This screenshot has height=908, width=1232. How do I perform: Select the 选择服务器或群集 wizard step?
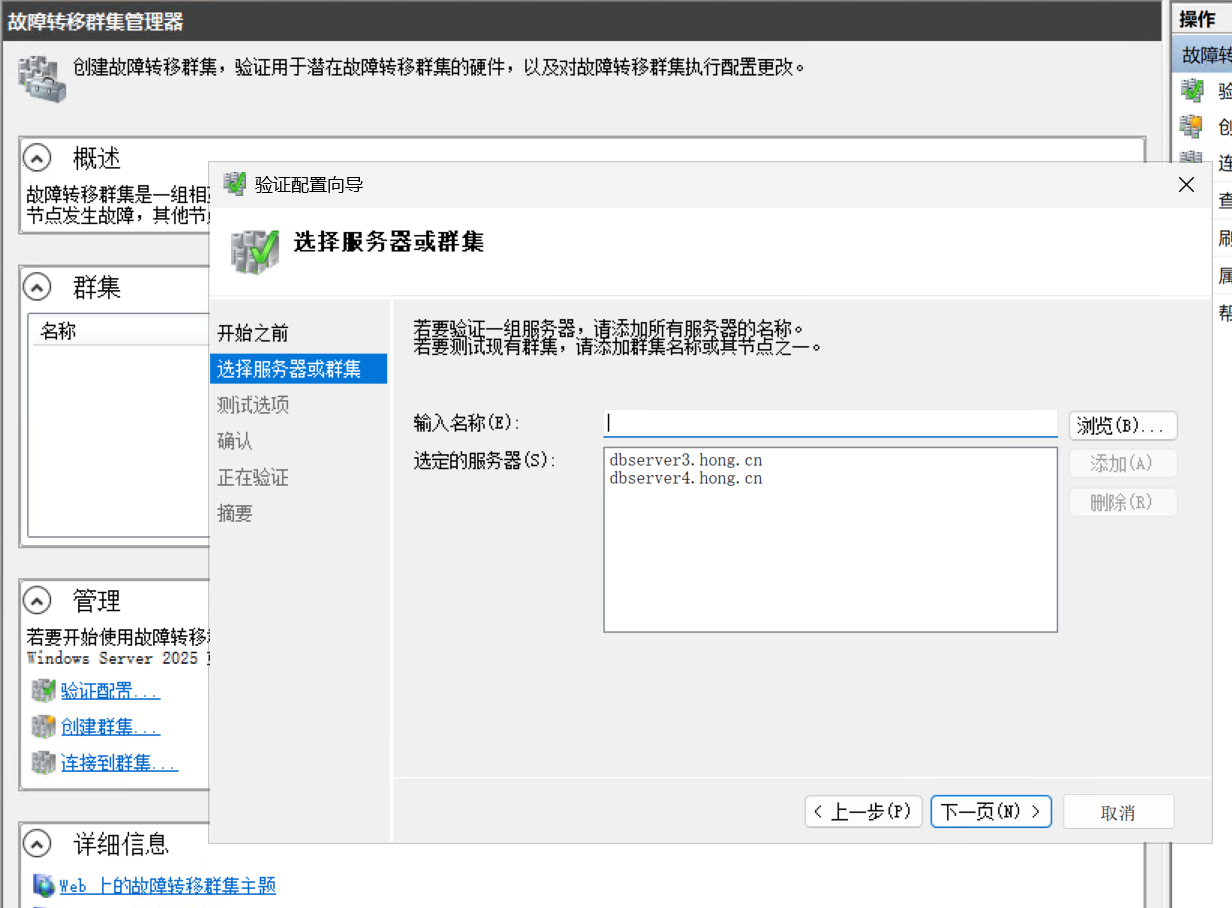click(289, 369)
